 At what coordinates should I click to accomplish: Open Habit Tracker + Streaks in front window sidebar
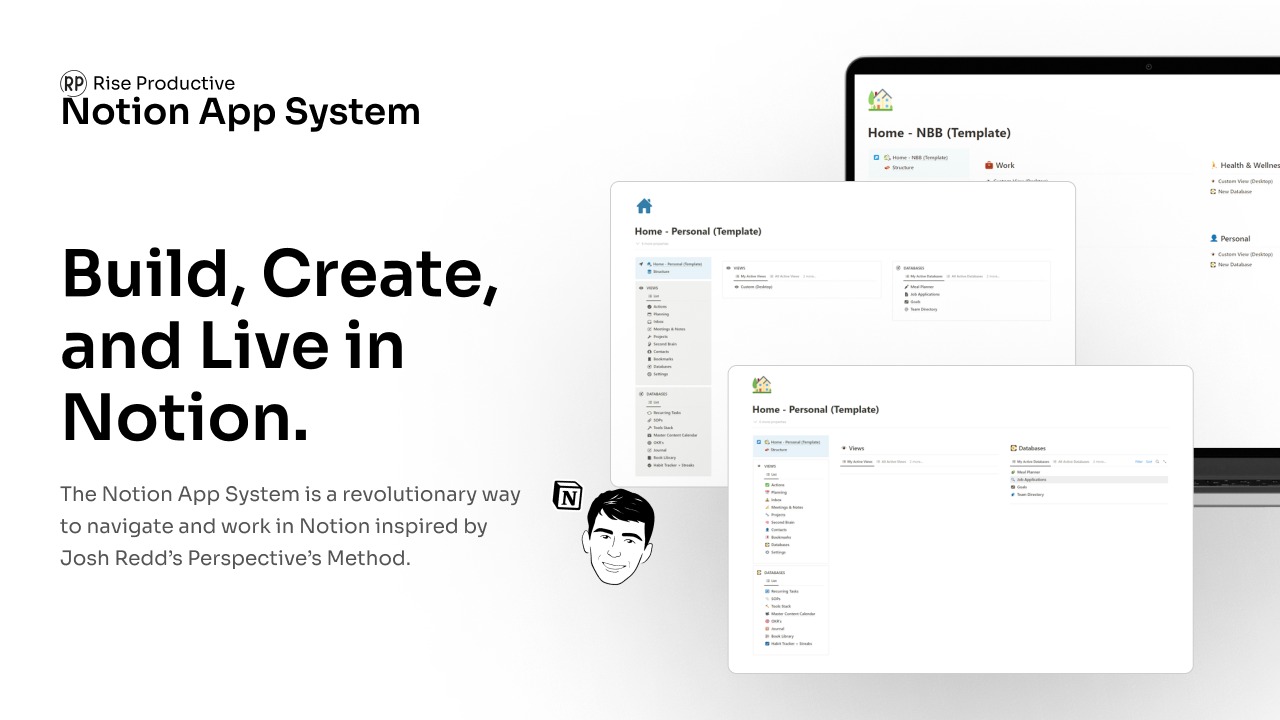788,644
